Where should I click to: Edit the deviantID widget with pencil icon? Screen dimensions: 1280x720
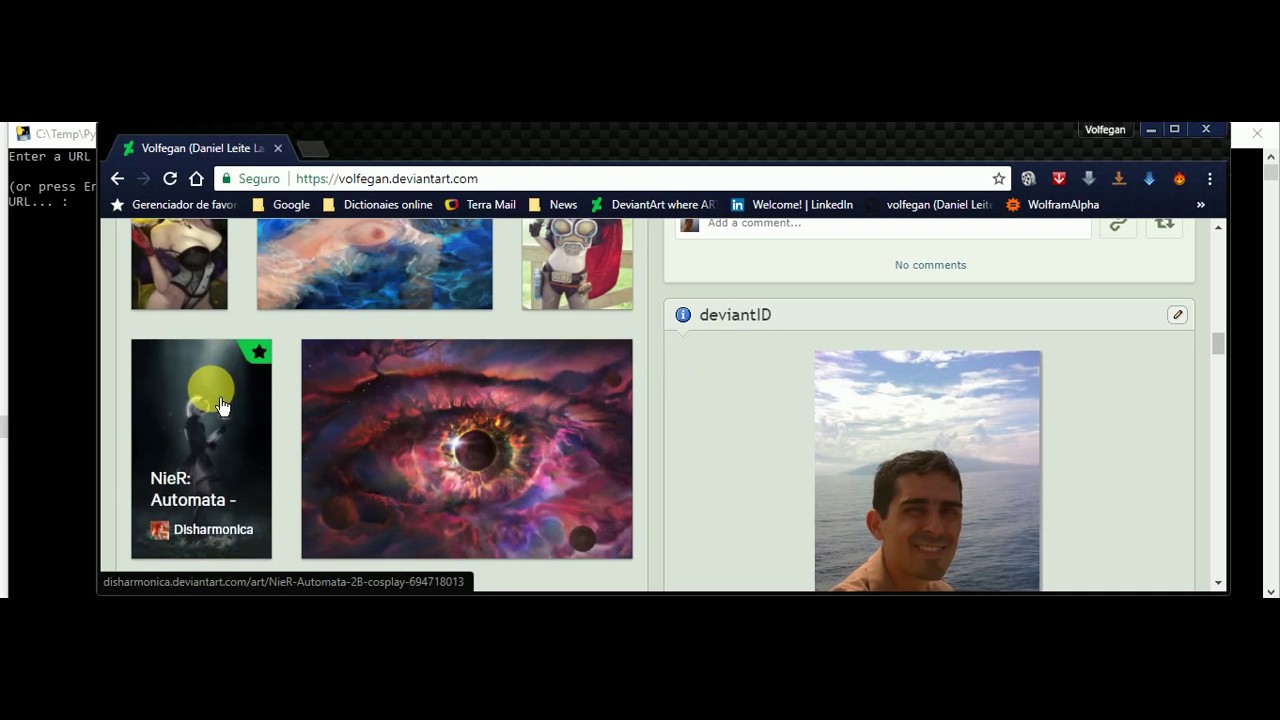[1178, 315]
